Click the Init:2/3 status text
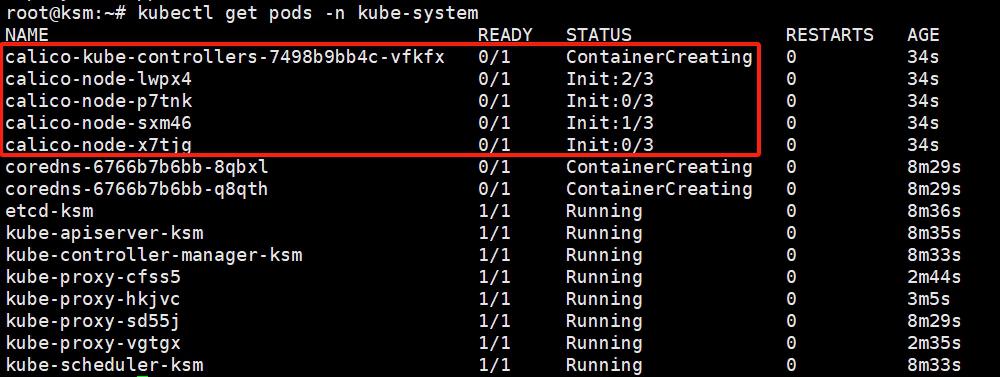The width and height of the screenshot is (1000, 377). pos(609,80)
